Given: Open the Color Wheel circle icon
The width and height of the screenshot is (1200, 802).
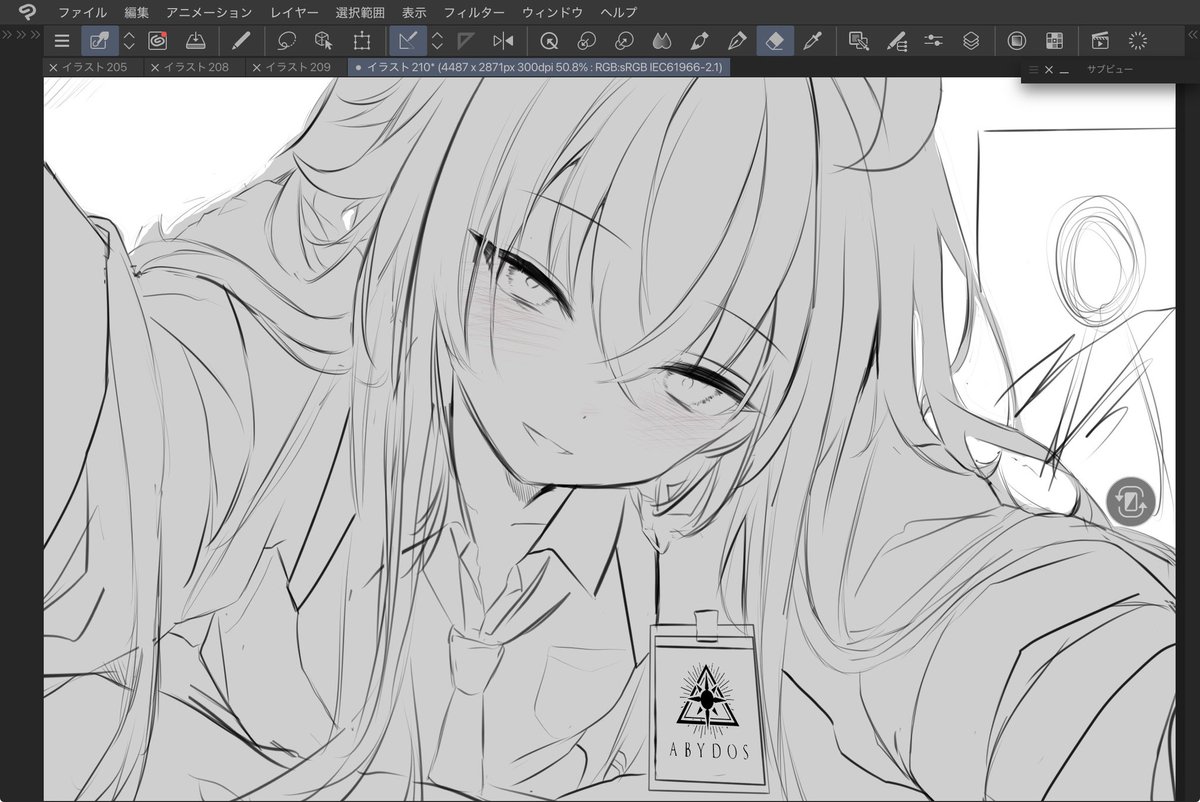Looking at the screenshot, I should 1017,41.
